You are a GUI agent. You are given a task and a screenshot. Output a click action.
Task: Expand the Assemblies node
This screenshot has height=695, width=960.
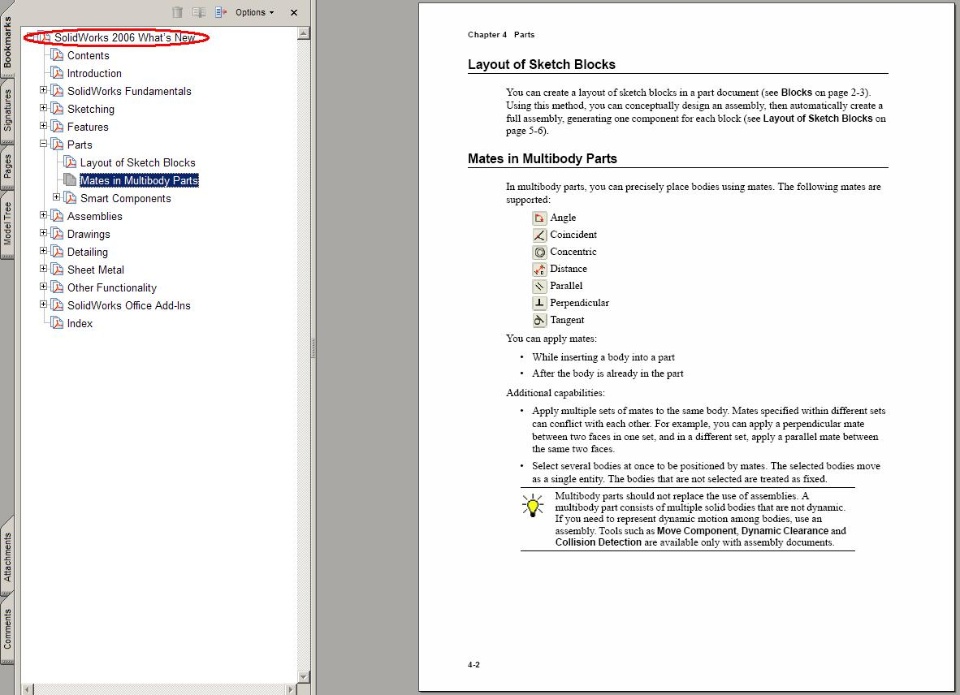click(x=43, y=215)
